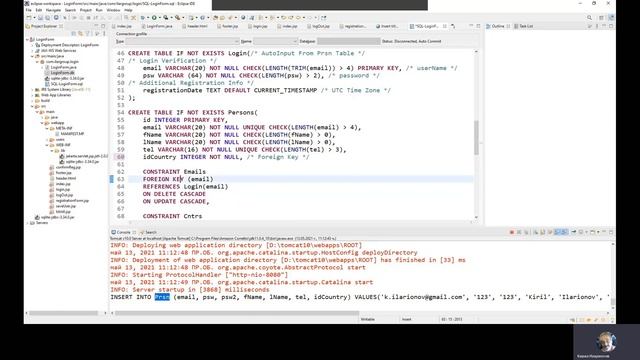Image resolution: width=640 pixels, height=360 pixels.
Task: Maximize the editor area
Action: click(478, 26)
